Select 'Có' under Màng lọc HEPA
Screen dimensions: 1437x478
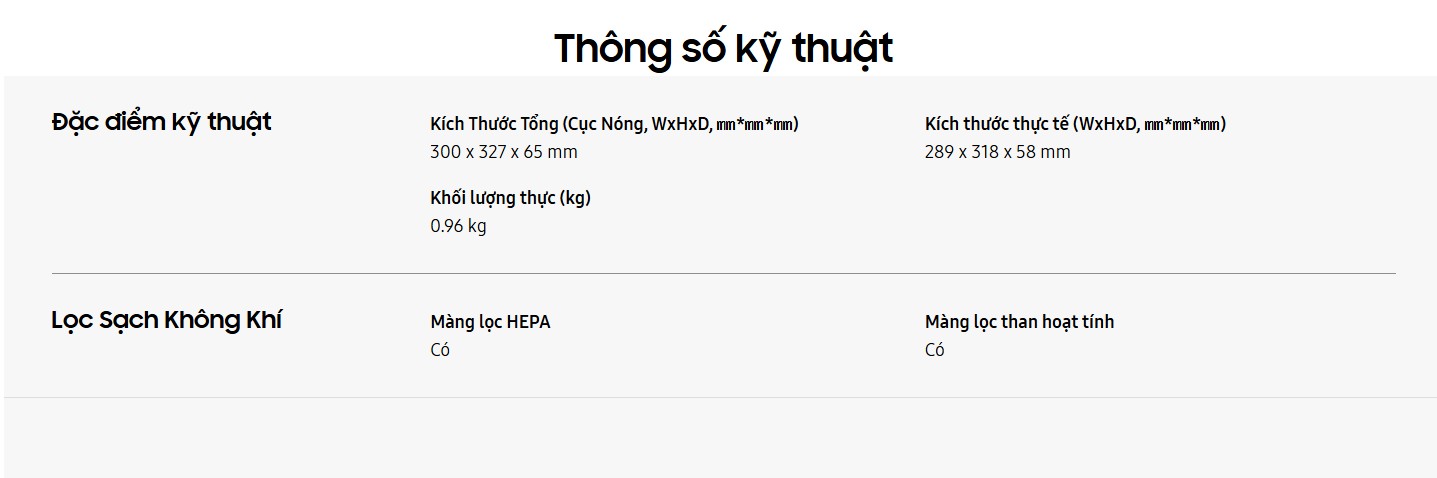(440, 350)
